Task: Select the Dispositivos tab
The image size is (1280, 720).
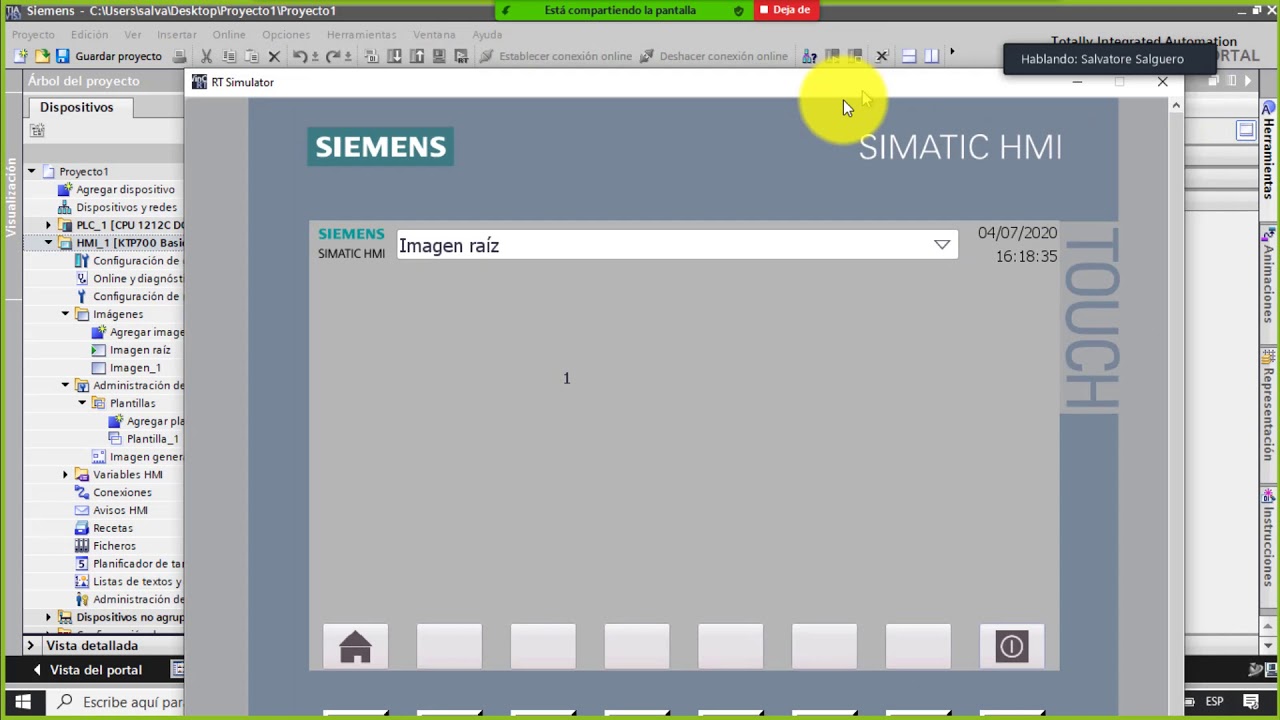Action: (x=77, y=107)
